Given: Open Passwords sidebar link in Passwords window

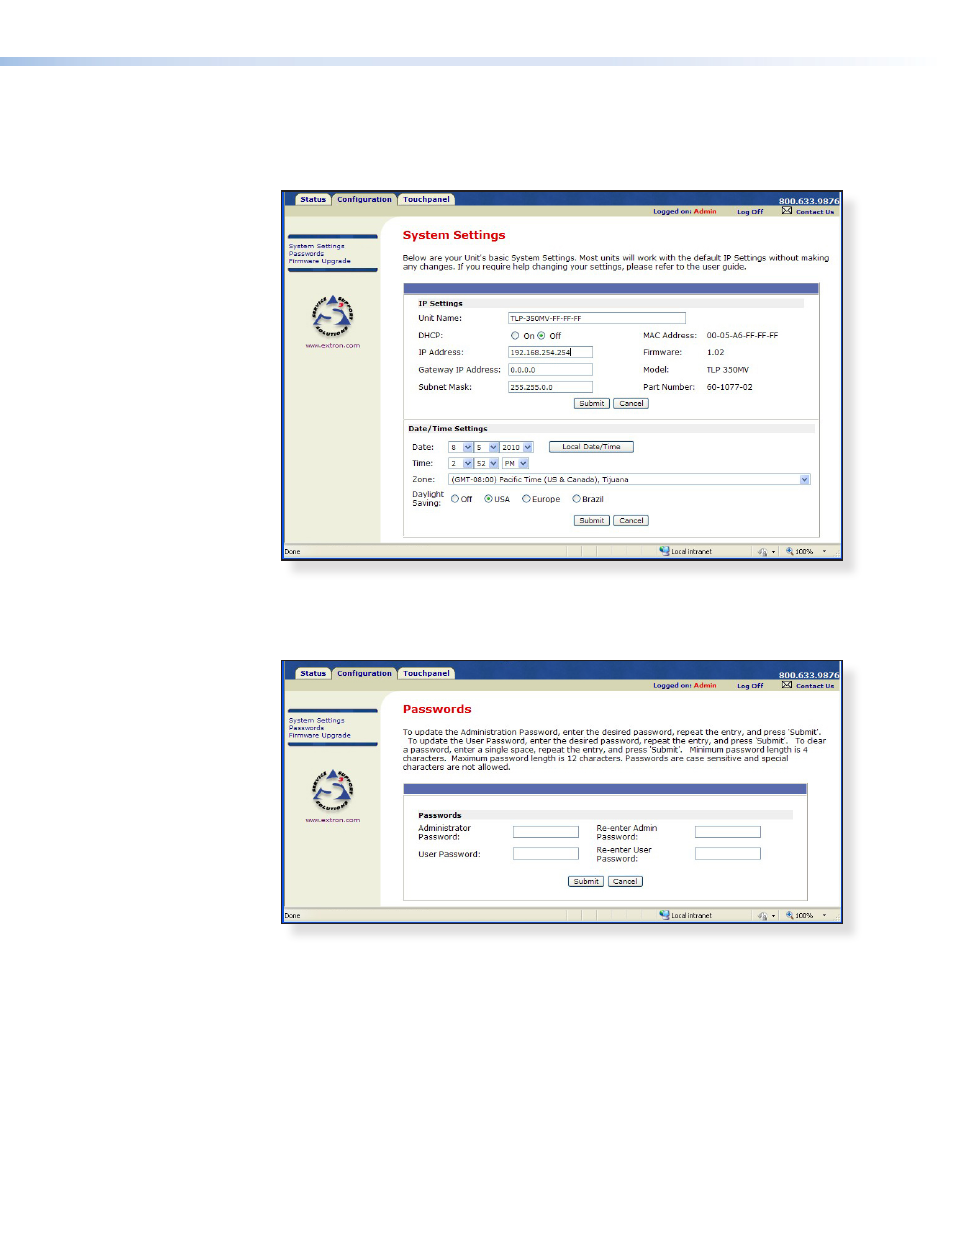Looking at the screenshot, I should [x=306, y=728].
